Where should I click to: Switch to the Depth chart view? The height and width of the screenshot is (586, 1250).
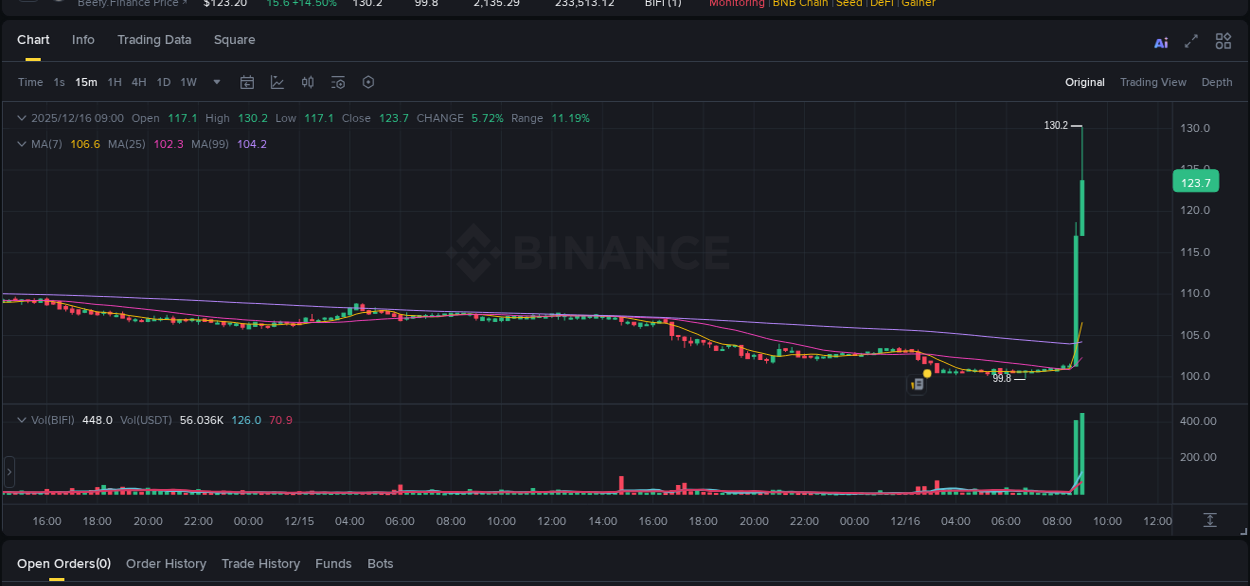coord(1217,82)
